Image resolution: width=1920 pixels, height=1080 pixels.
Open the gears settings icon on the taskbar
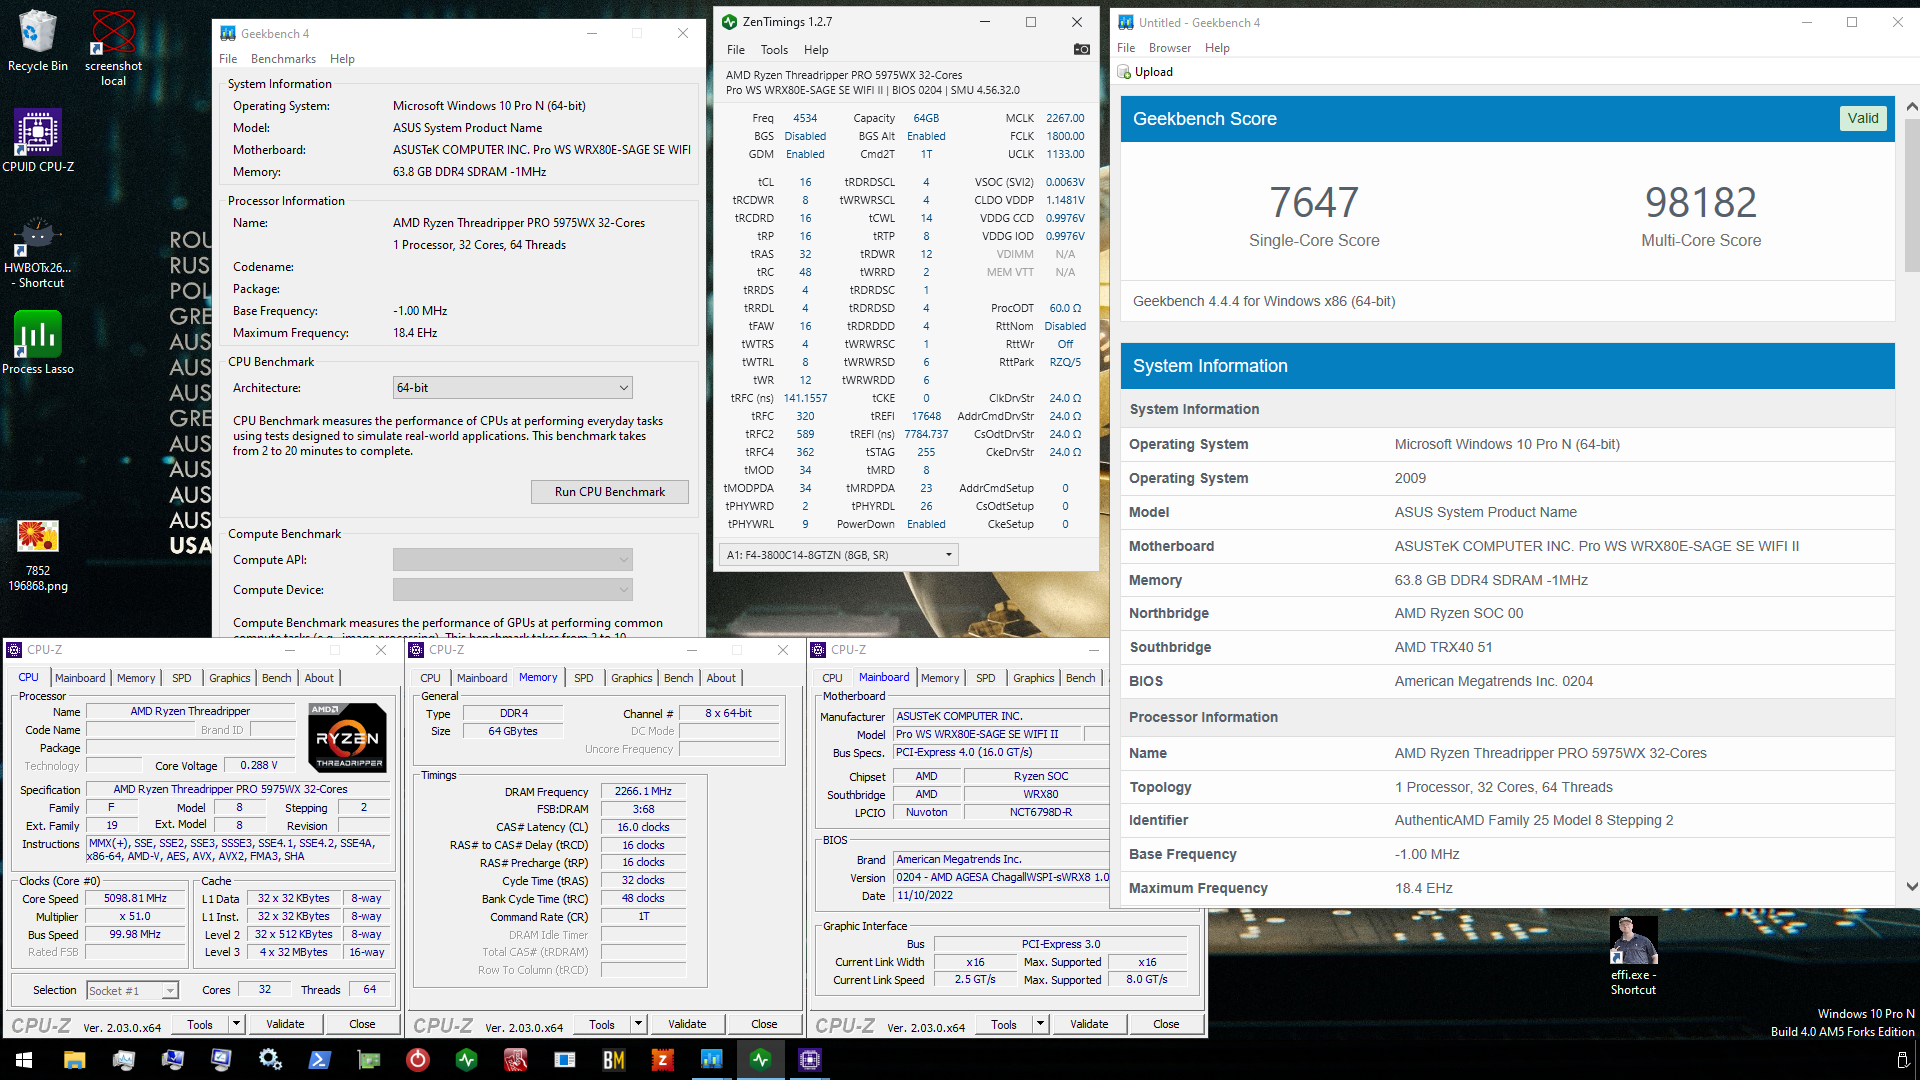tap(270, 1060)
